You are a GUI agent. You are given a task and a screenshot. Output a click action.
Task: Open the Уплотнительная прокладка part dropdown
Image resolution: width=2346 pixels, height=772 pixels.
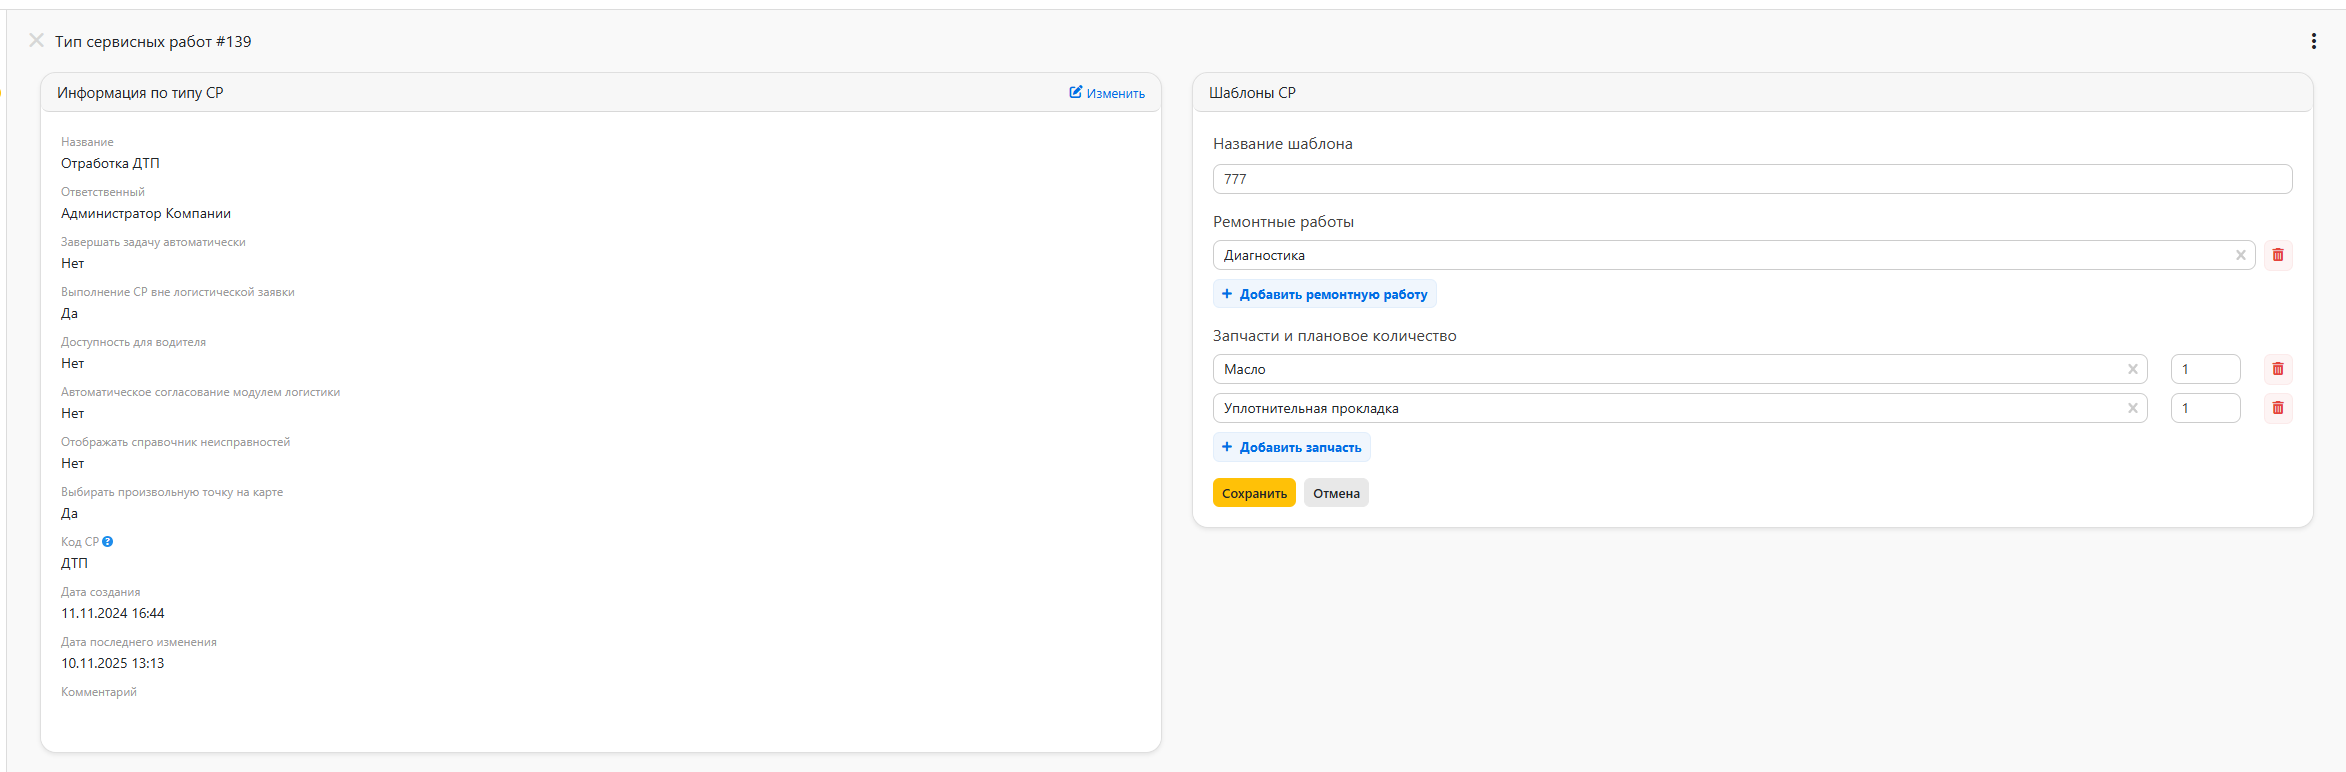click(1680, 408)
